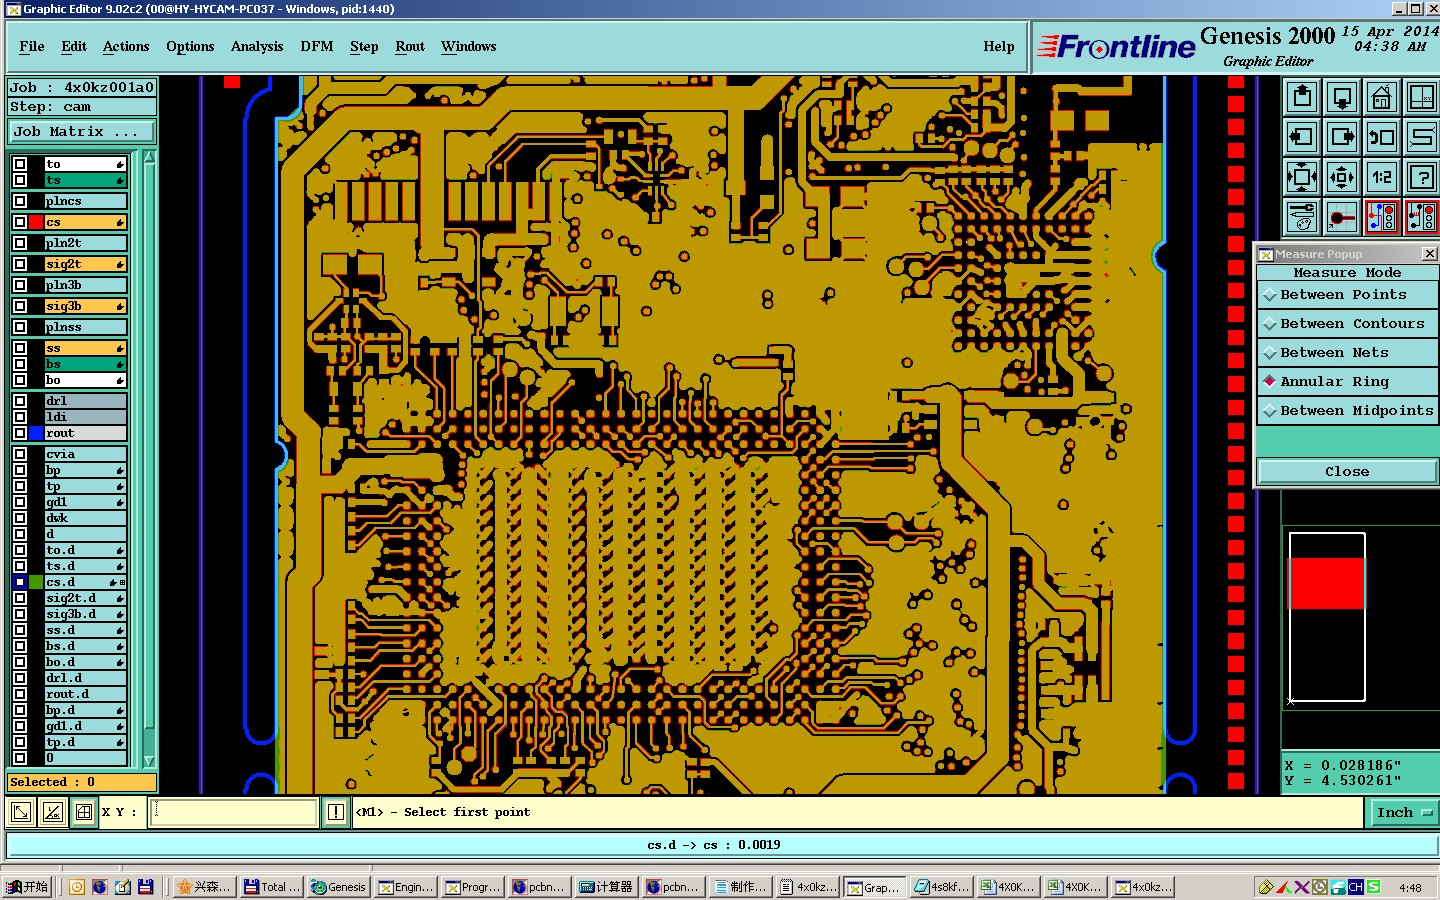Open the XY window-split view icon

pyautogui.click(x=1421, y=97)
